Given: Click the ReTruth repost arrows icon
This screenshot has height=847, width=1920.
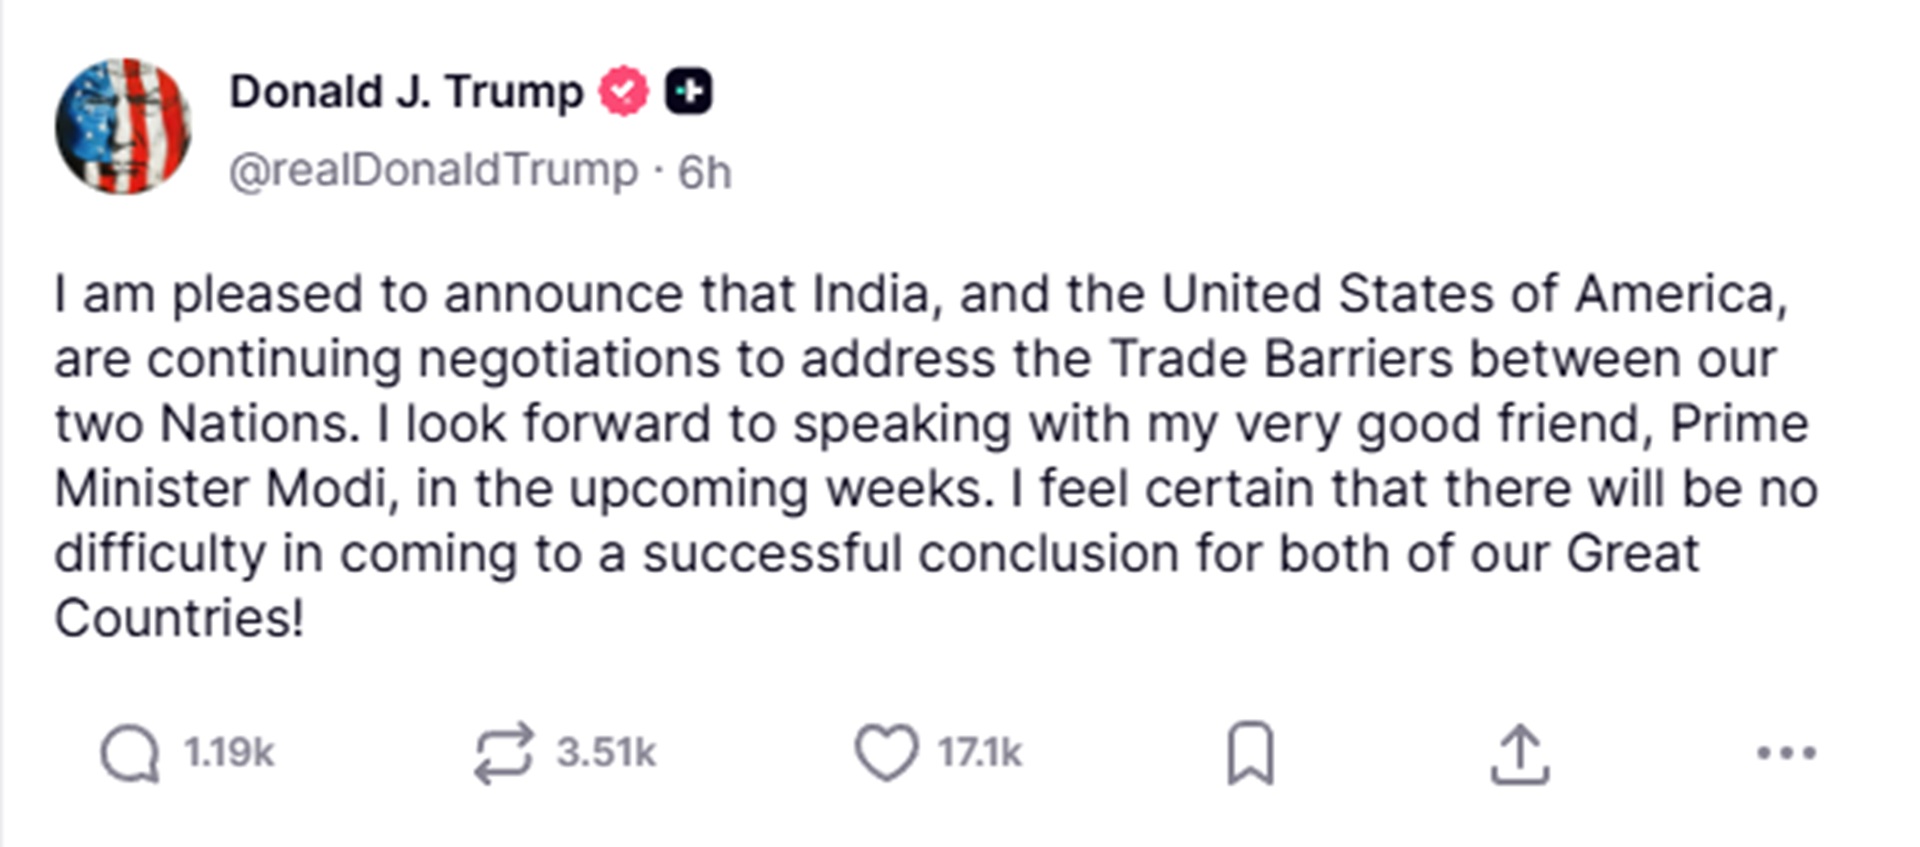Looking at the screenshot, I should point(503,753).
